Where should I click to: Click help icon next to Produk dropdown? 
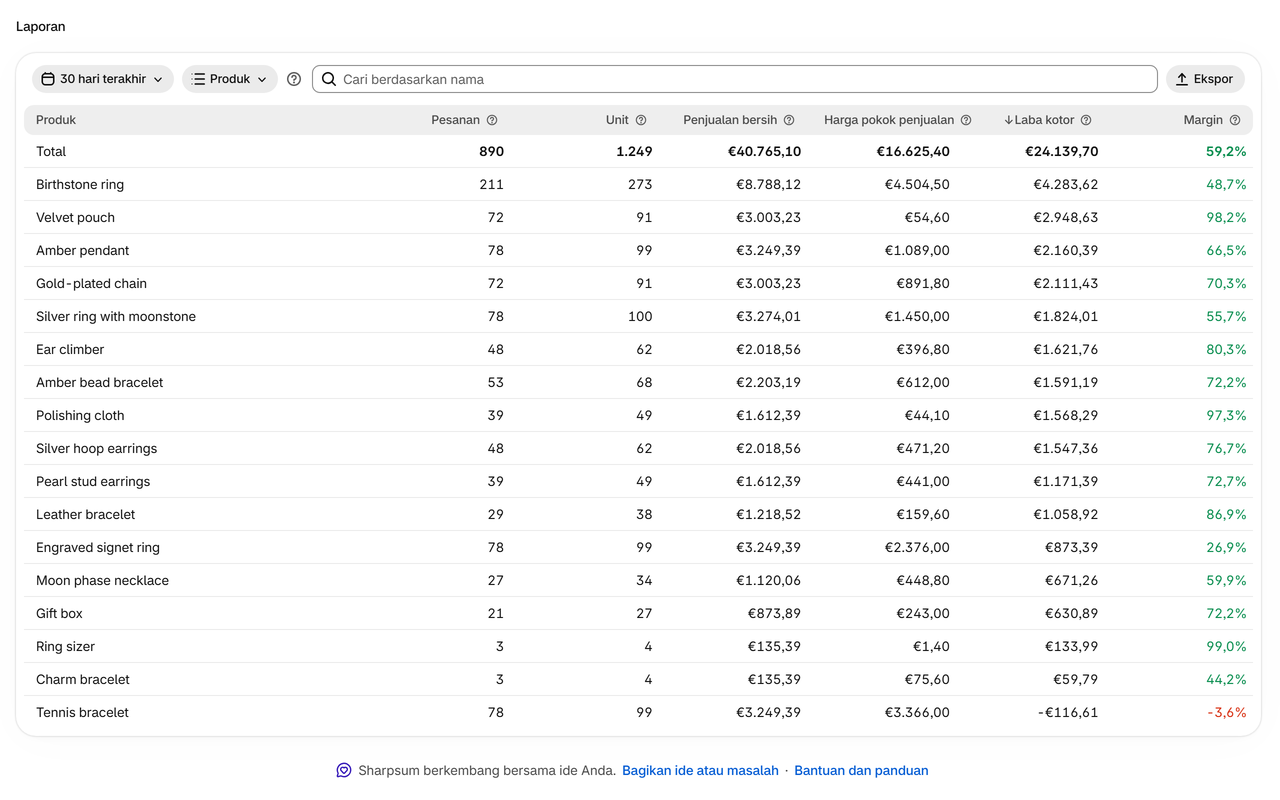pos(294,79)
